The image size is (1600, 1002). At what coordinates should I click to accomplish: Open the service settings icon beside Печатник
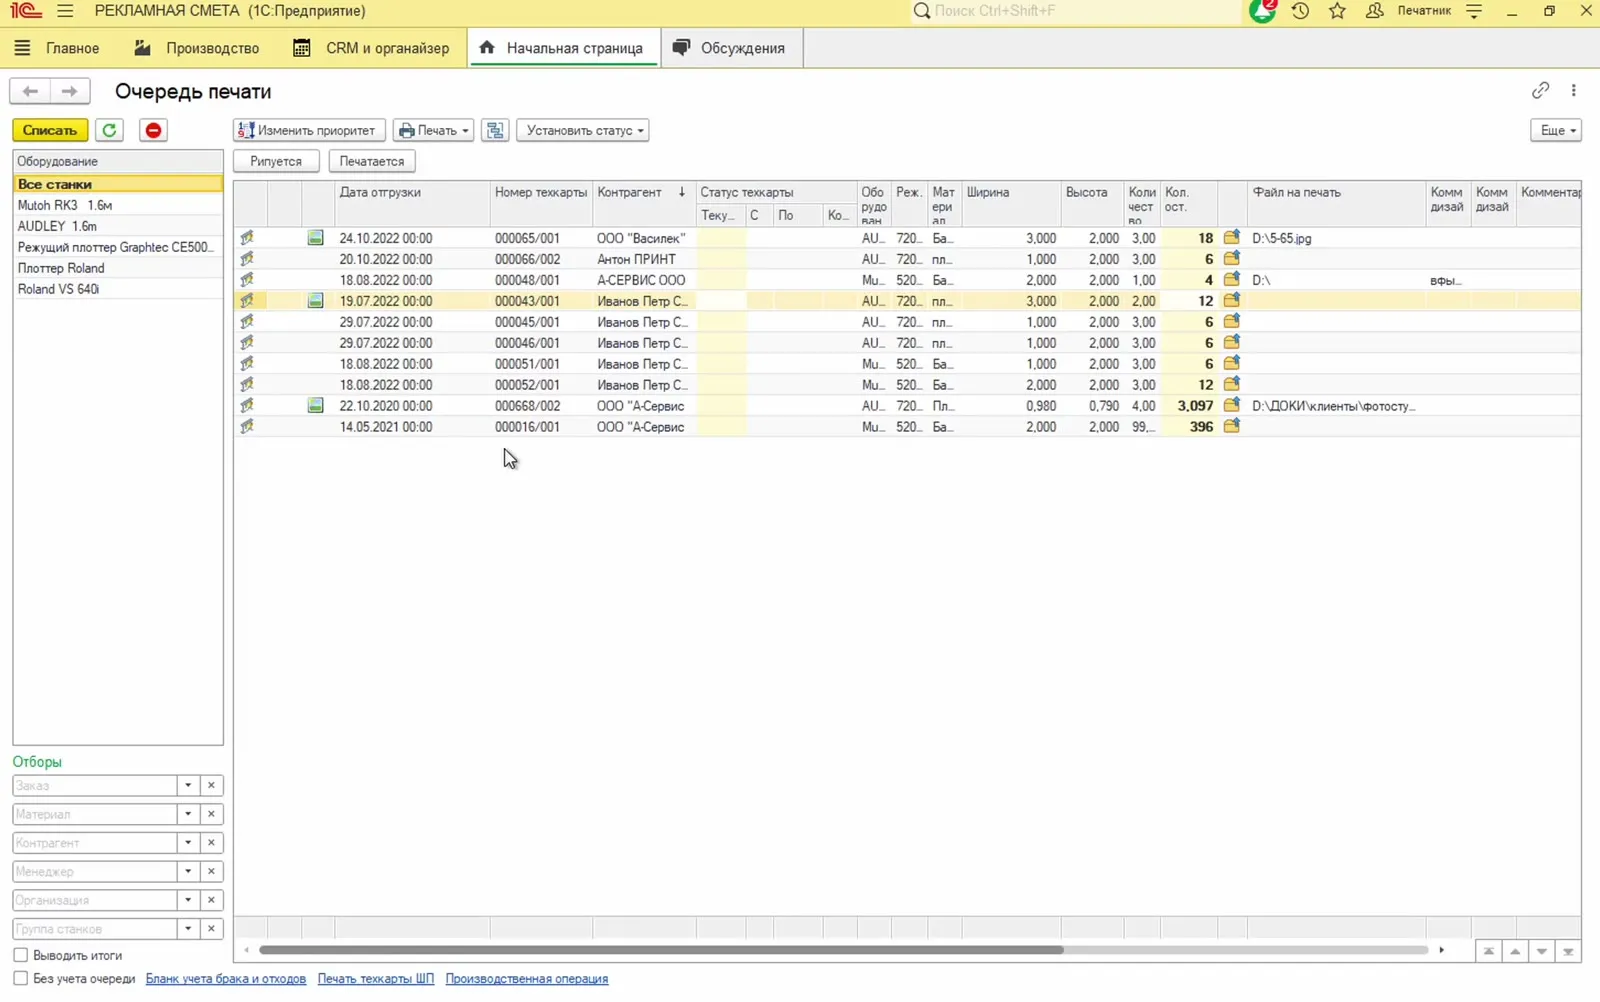click(x=1474, y=11)
